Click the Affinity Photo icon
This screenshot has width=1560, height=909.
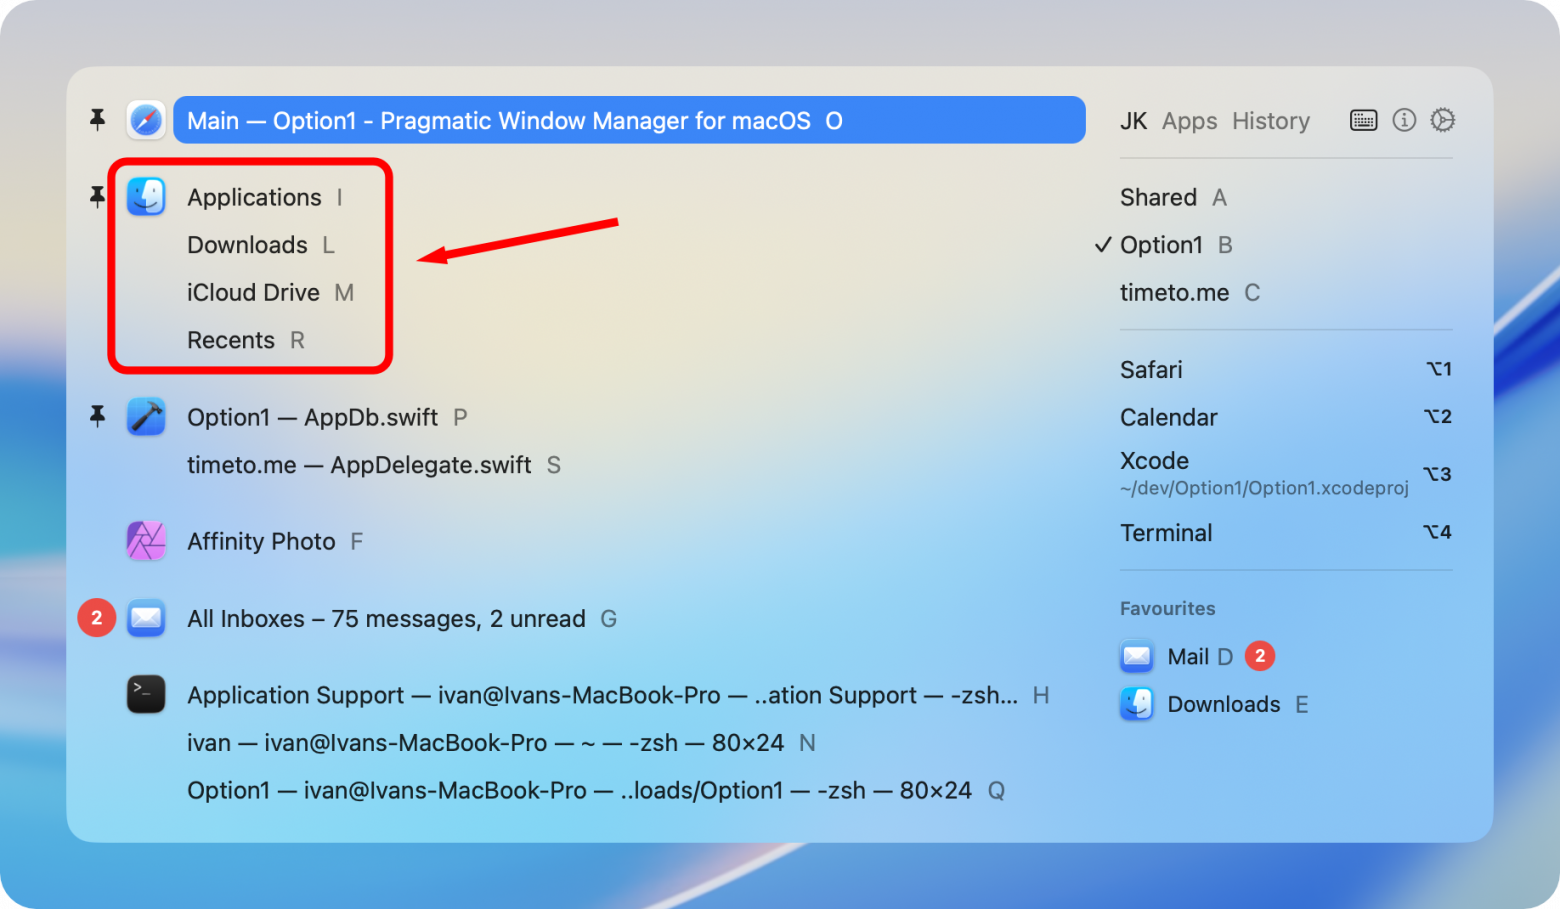tap(146, 541)
